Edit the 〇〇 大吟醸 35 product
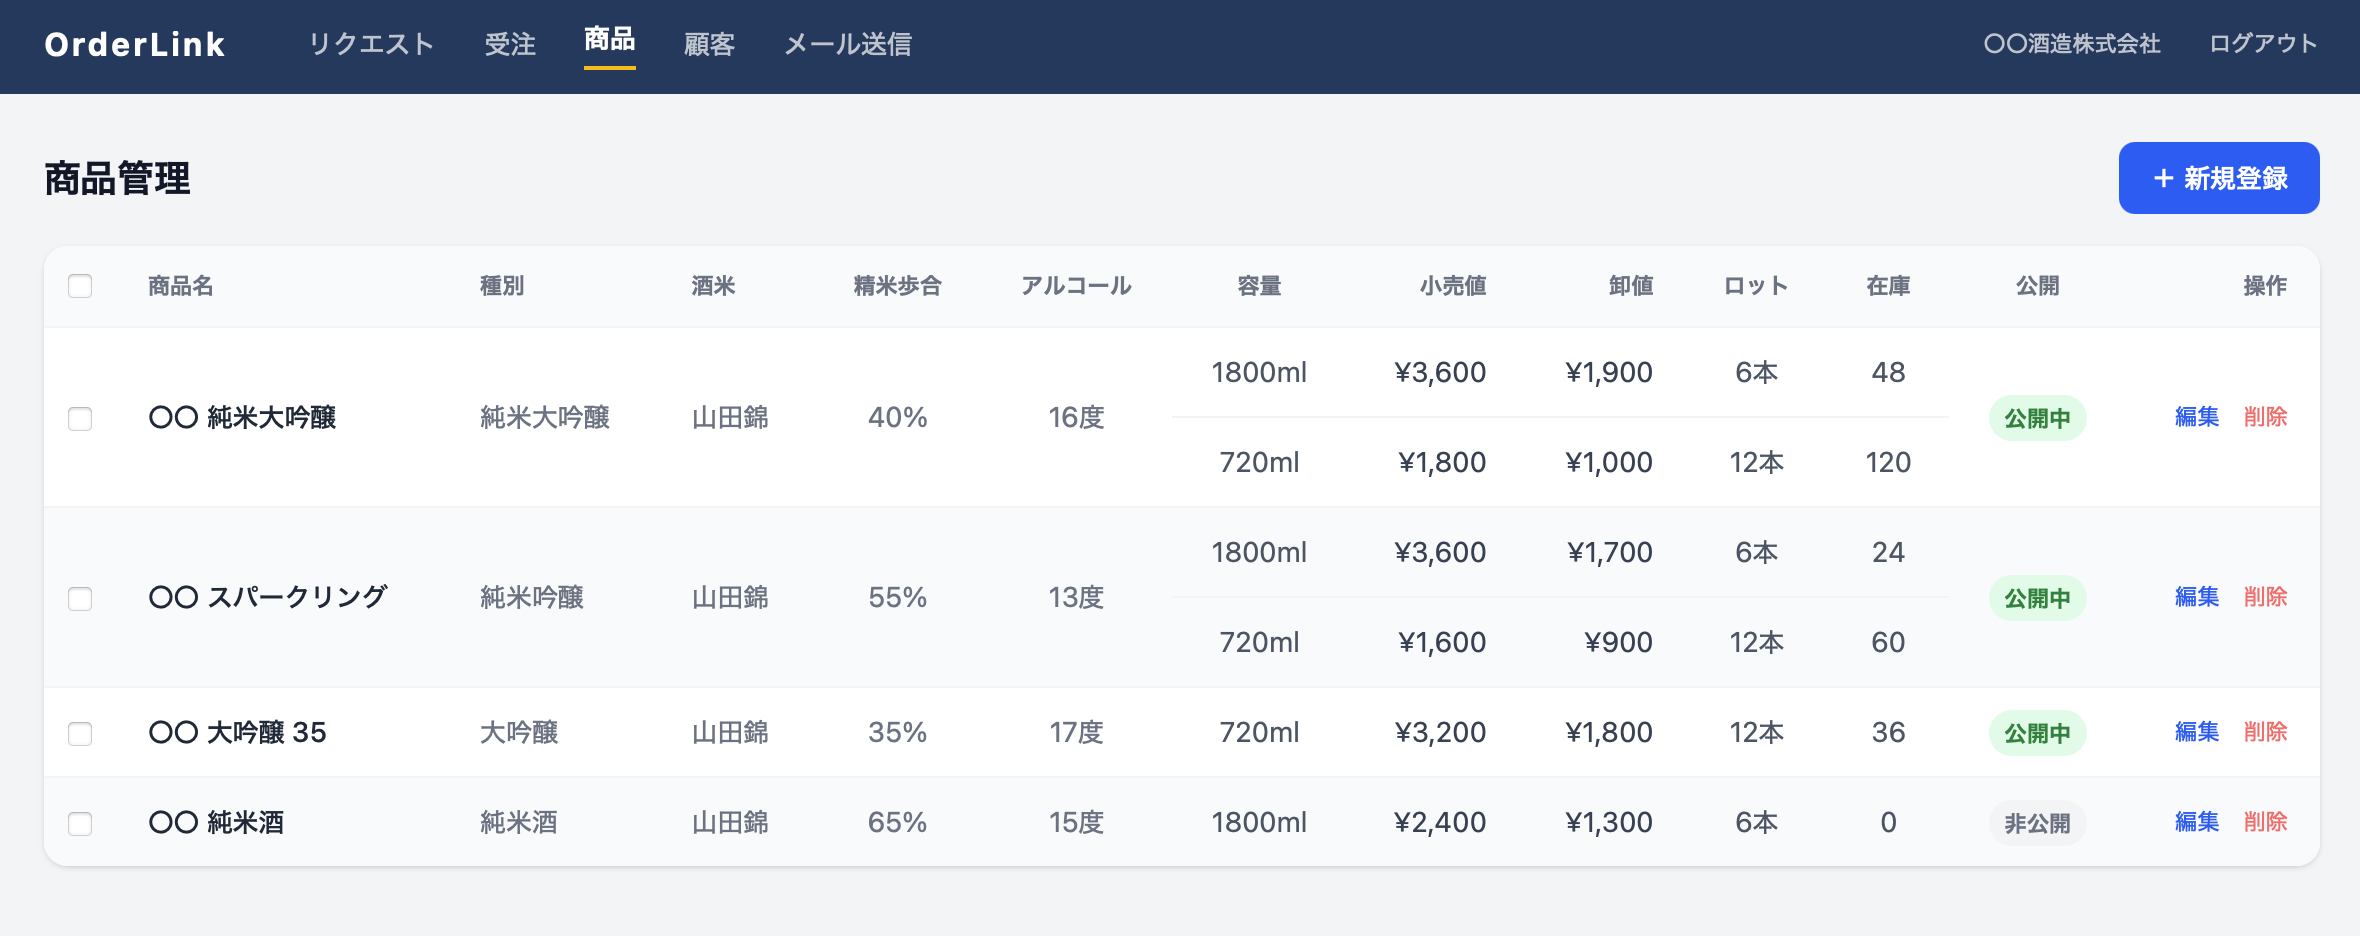2360x936 pixels. coord(2197,732)
